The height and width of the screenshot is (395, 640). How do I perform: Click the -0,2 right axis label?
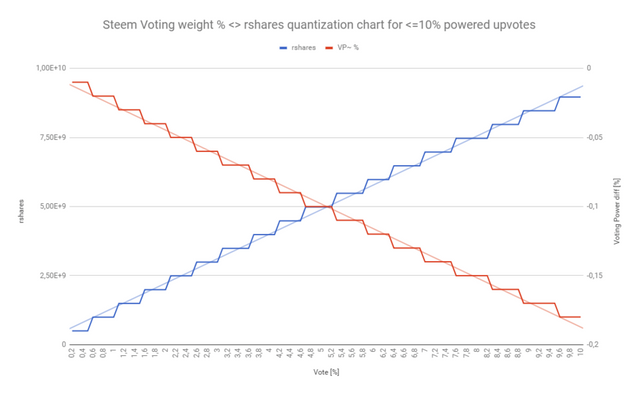tap(592, 344)
